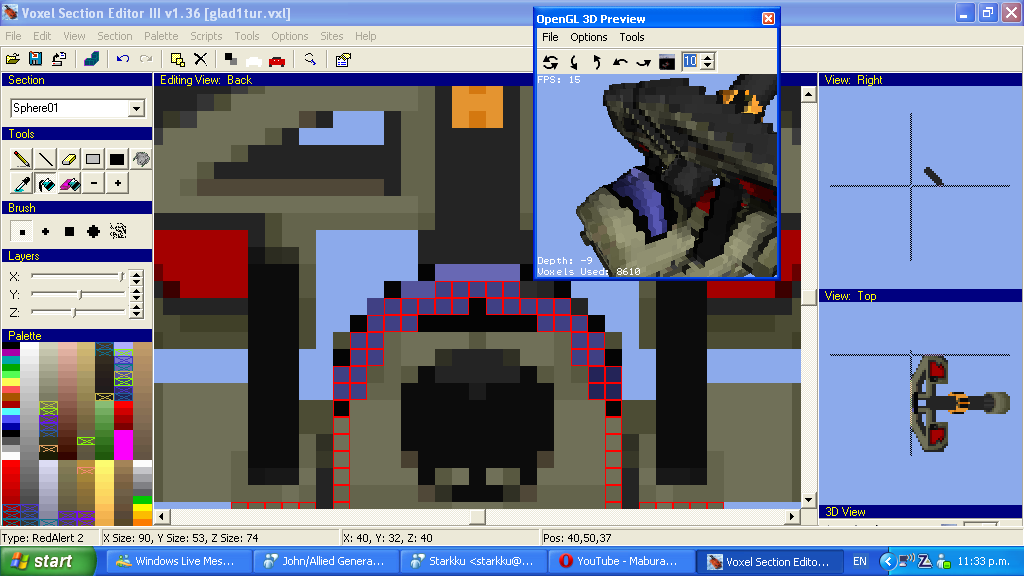Choose the large cross-shaped brush
This screenshot has height=576, width=1024.
pos(93,231)
